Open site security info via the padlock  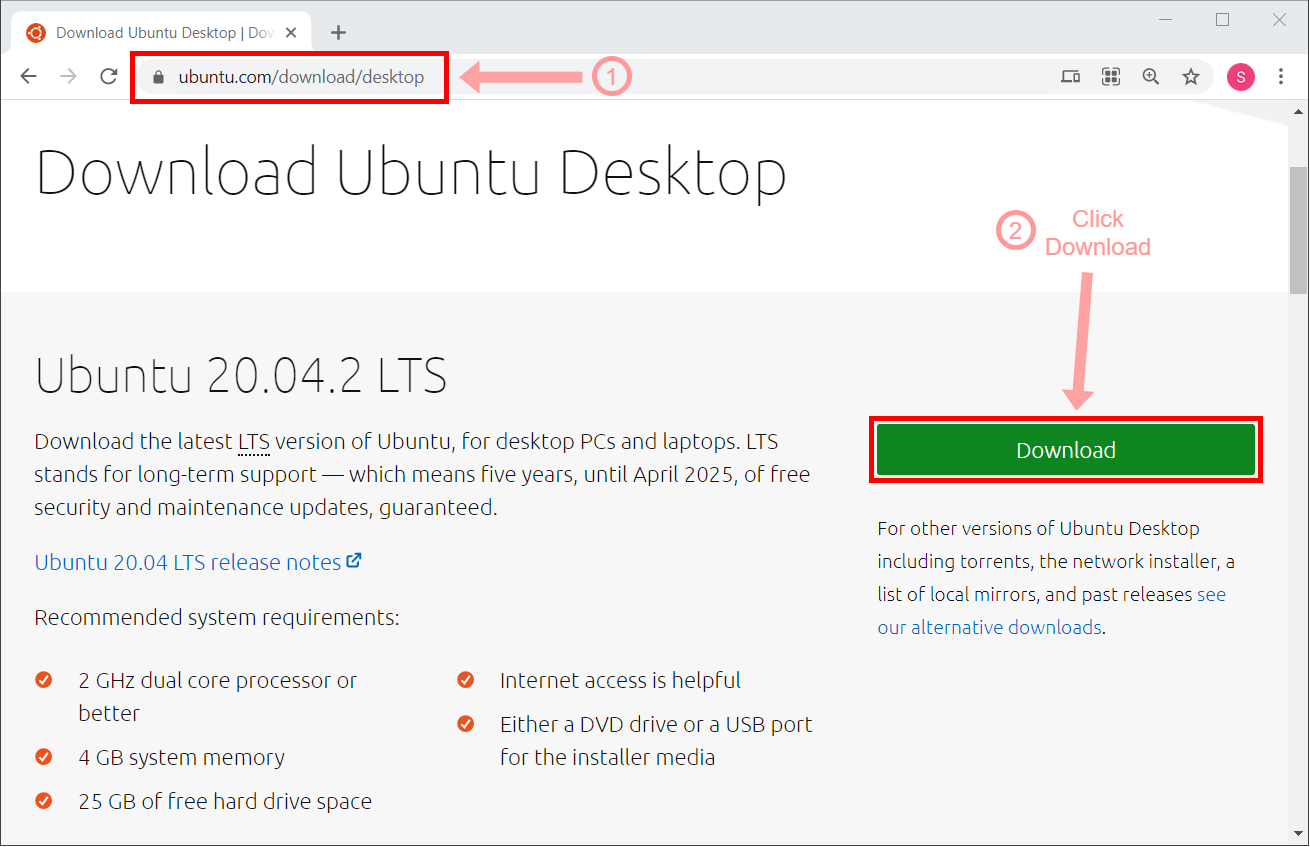coord(158,76)
